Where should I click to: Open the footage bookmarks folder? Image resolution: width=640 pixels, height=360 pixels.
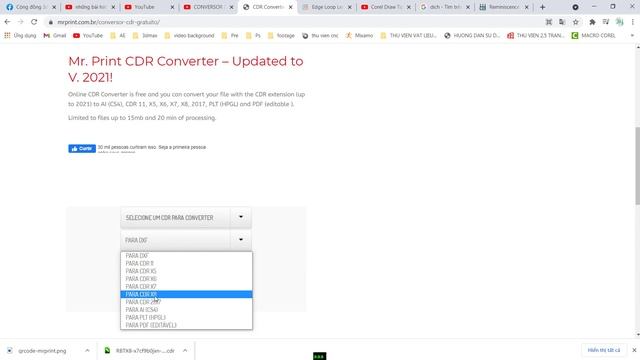point(281,36)
